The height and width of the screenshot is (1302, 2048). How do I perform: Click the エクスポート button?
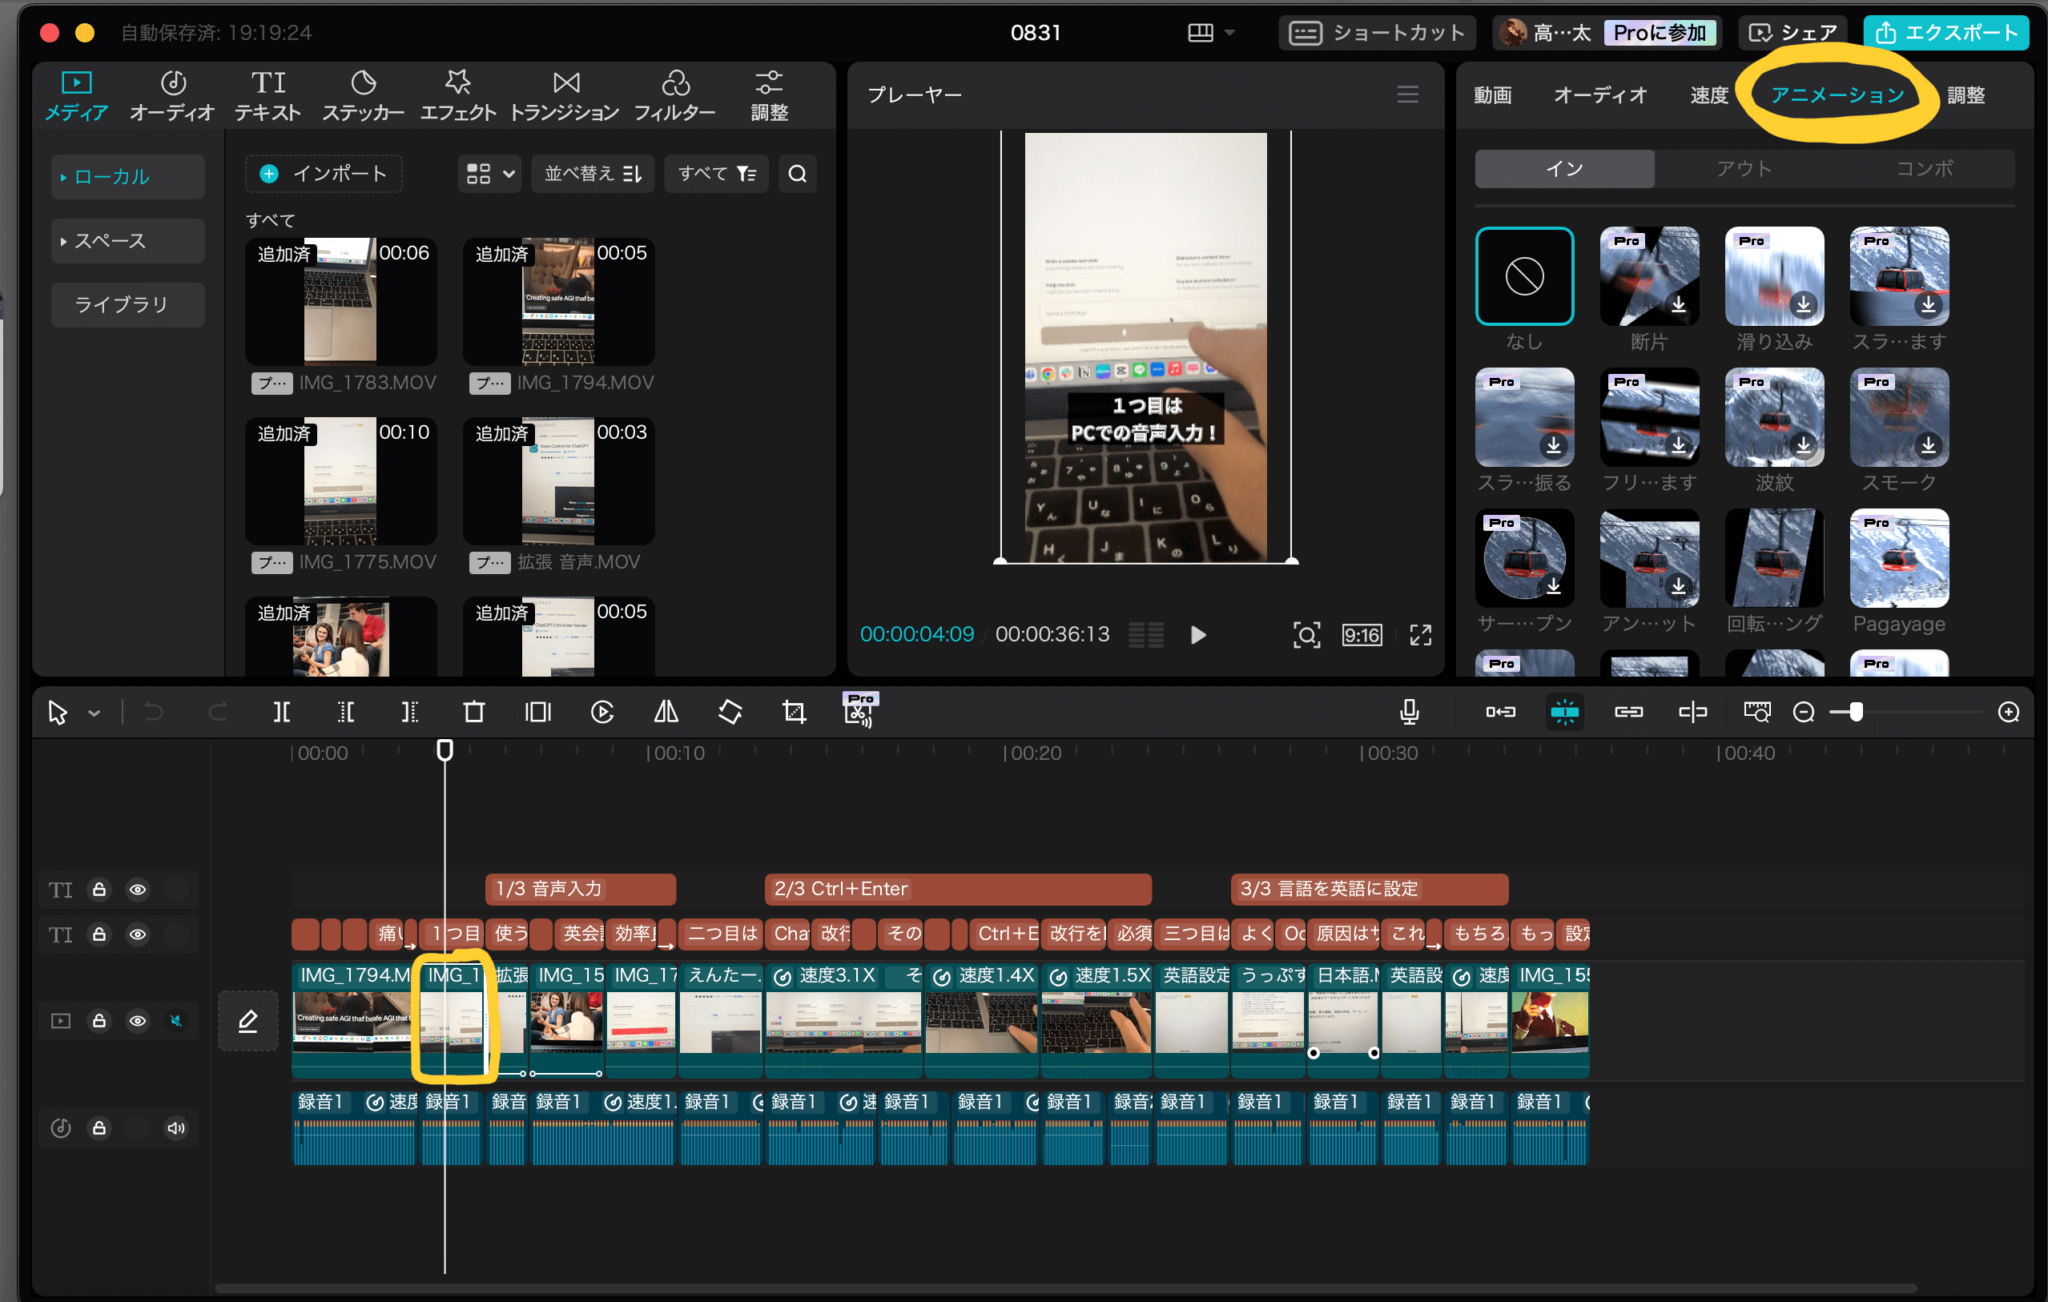coord(1946,33)
